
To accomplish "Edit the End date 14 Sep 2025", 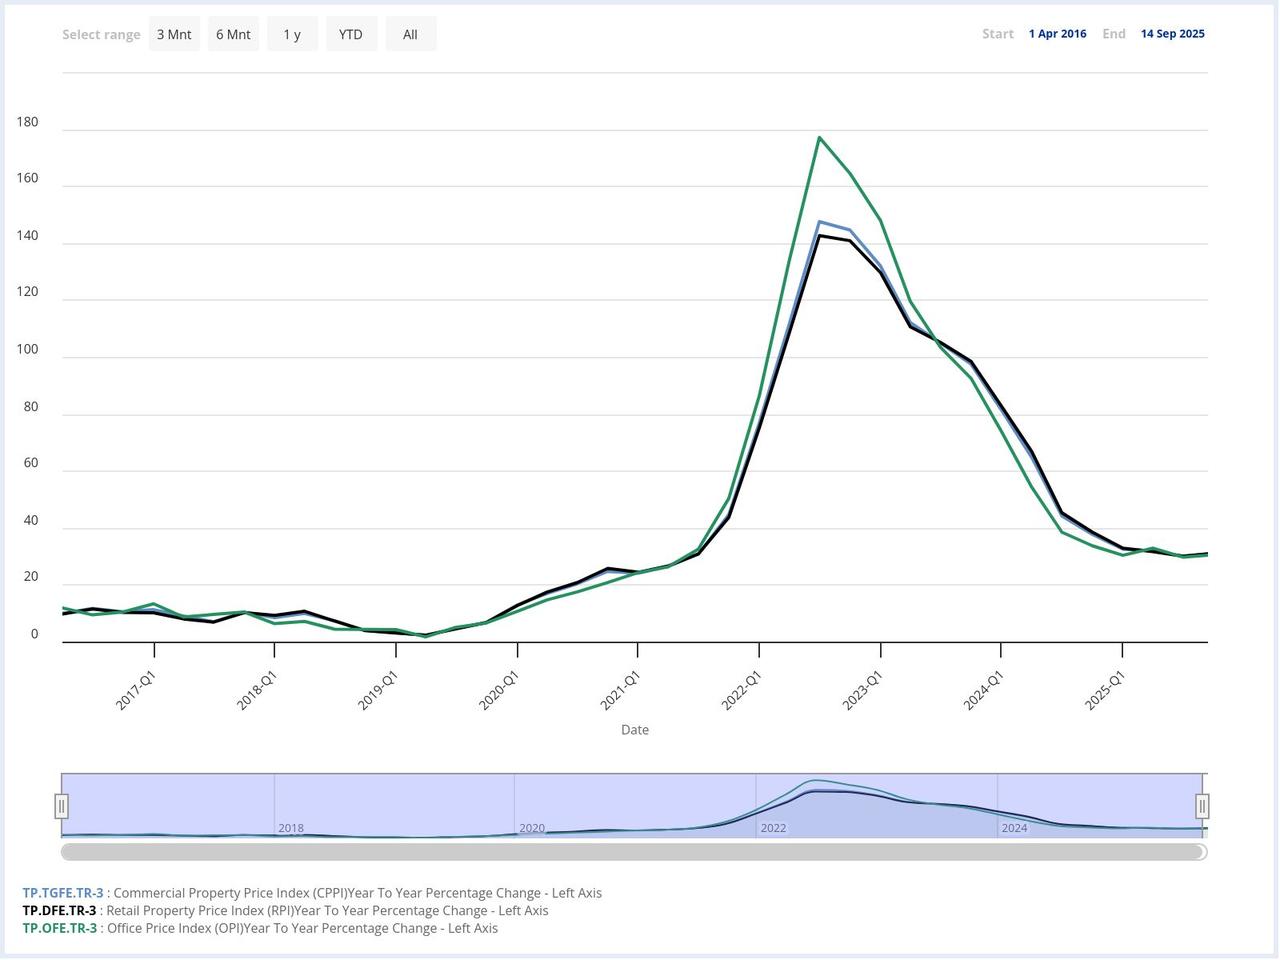I will point(1172,34).
